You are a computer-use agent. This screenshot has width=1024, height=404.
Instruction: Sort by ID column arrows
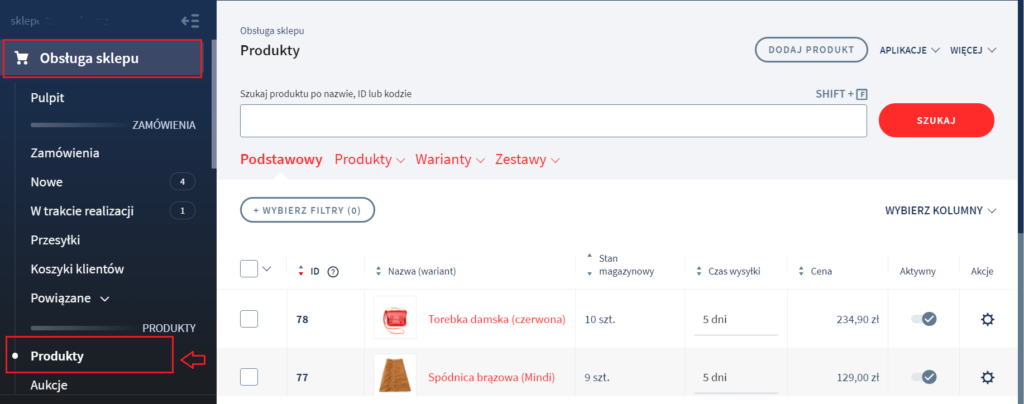pyautogui.click(x=302, y=271)
